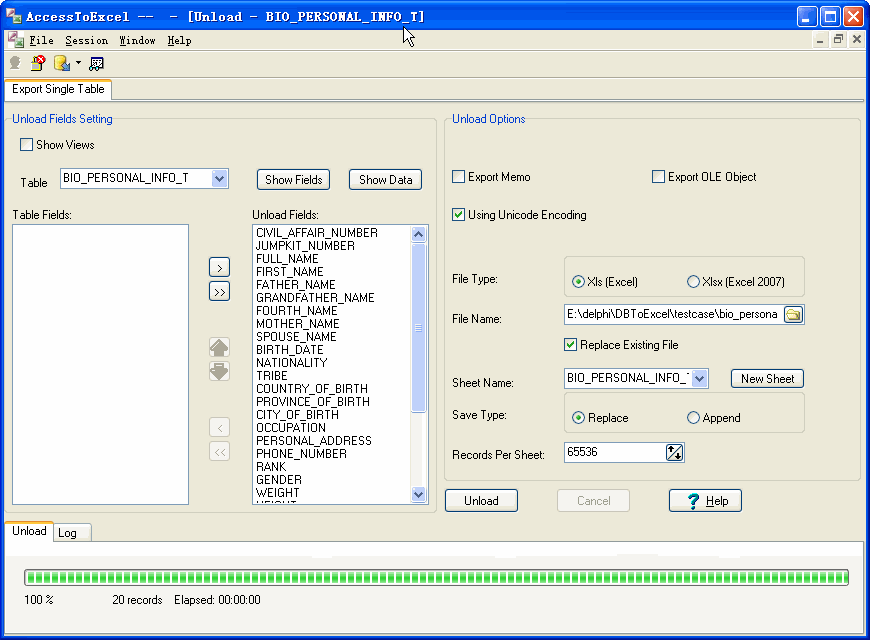Viewport: 870px width, 640px height.
Task: Move field up with up arrow icon
Action: (x=219, y=347)
